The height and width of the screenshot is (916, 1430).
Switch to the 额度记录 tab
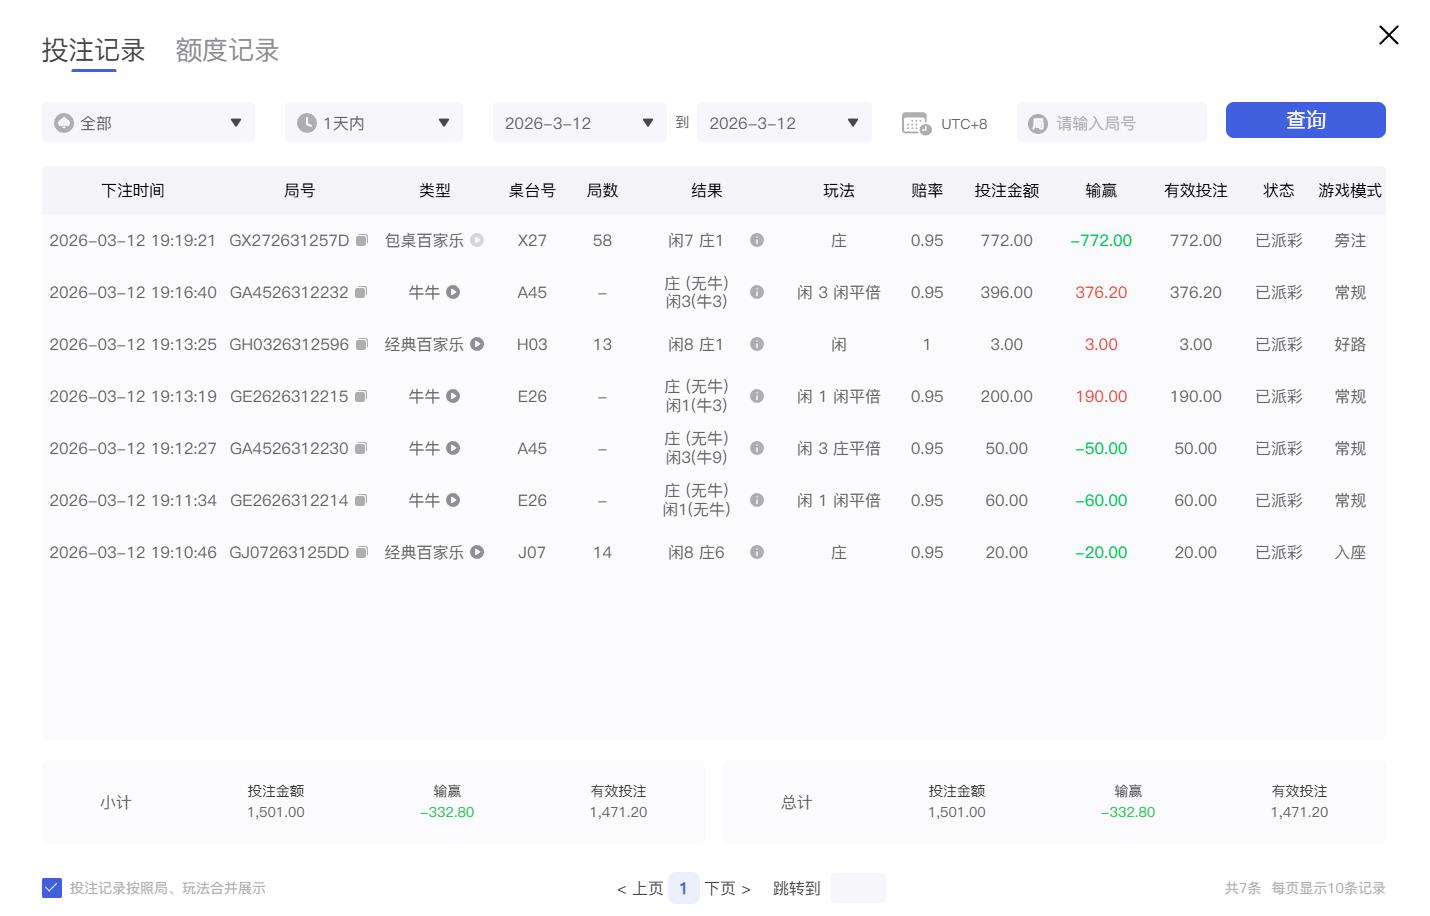tap(226, 50)
